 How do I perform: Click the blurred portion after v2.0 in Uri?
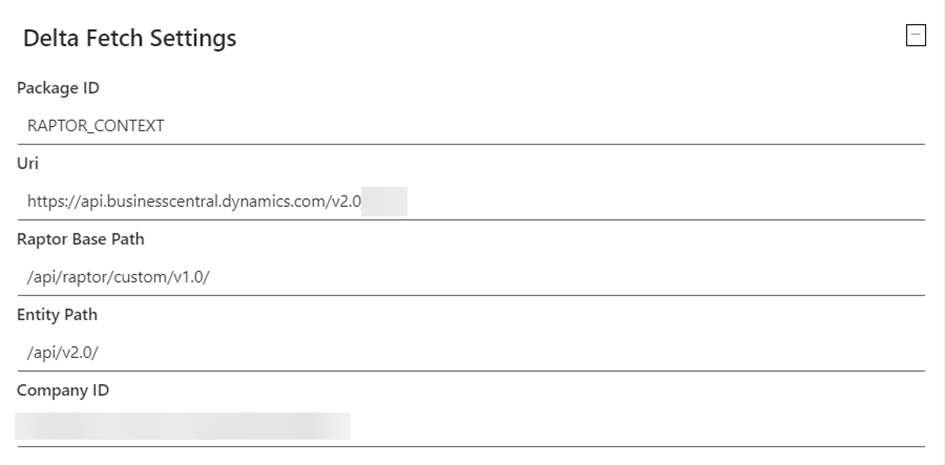tap(384, 201)
